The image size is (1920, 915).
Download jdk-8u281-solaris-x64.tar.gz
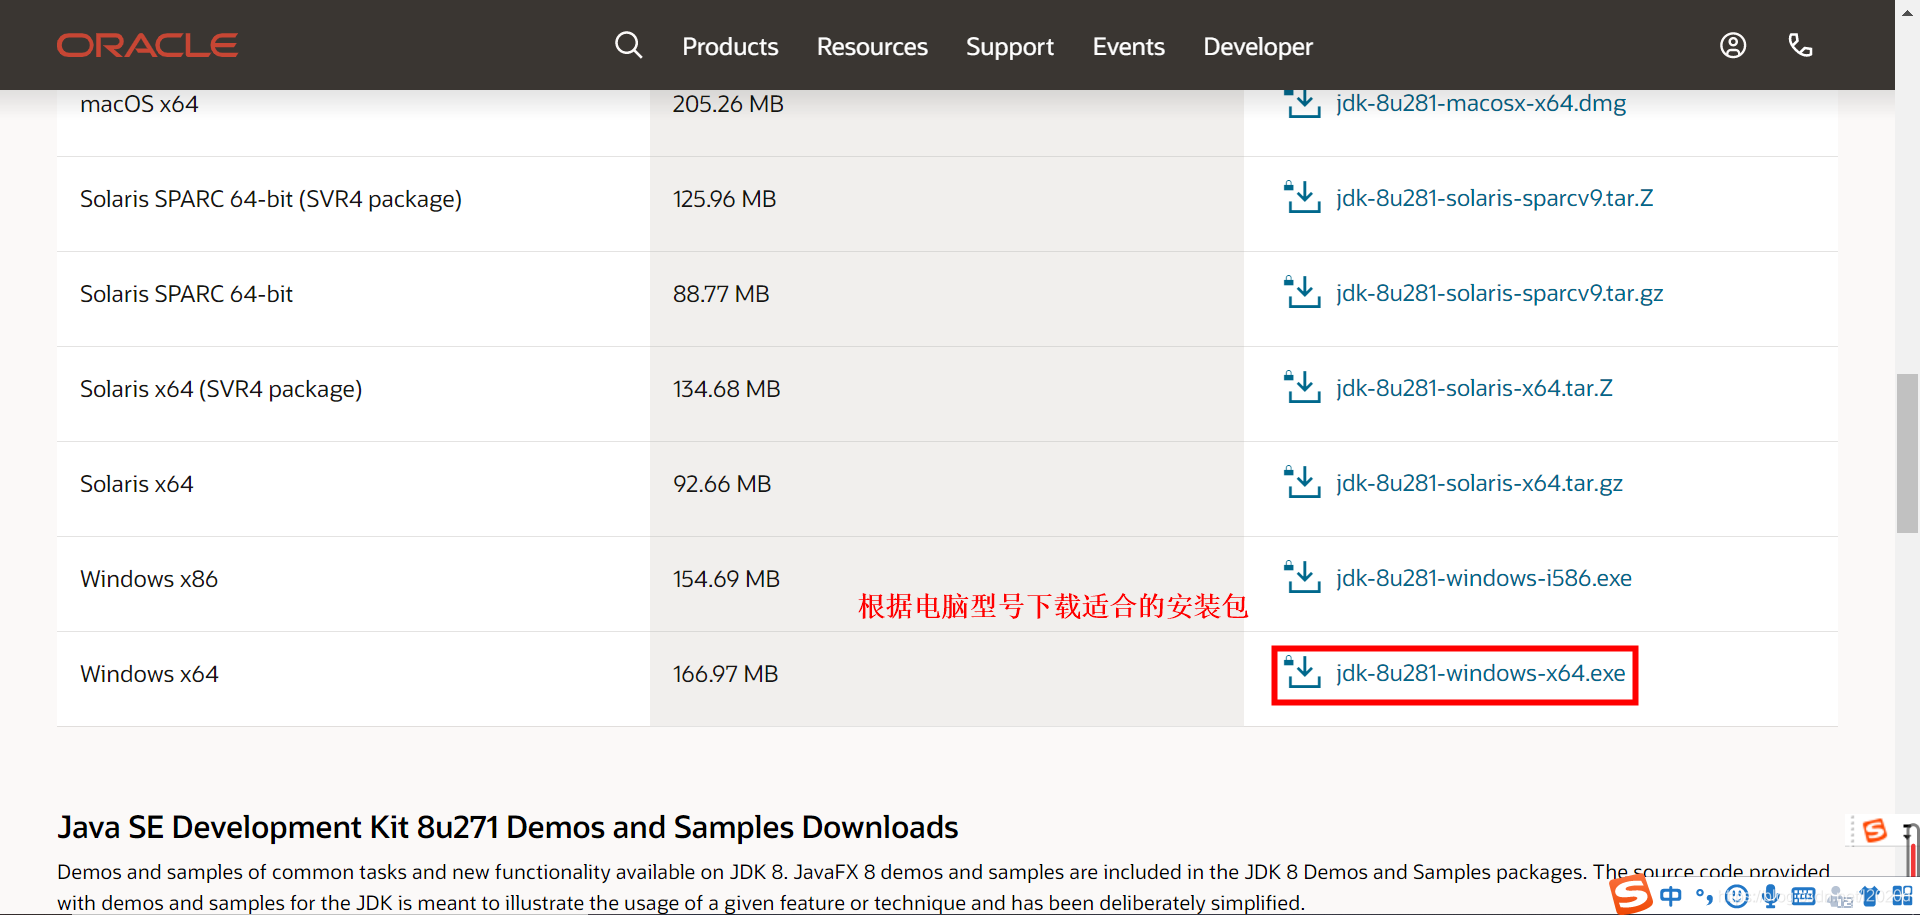click(1479, 483)
